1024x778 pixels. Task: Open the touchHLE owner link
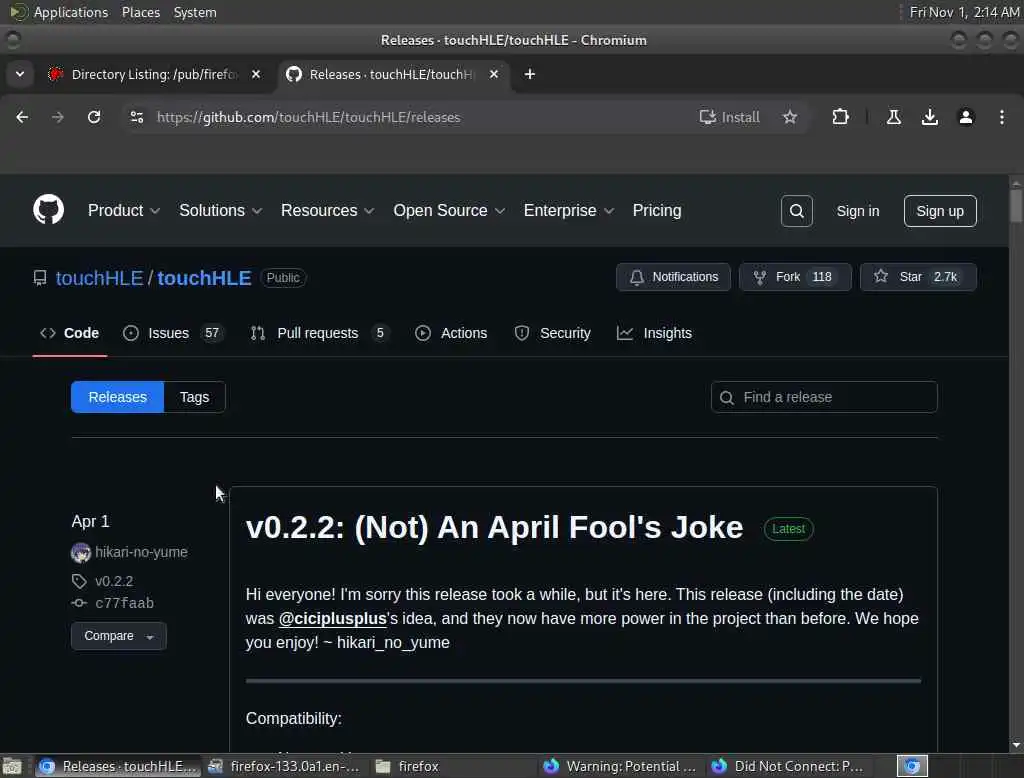[x=99, y=278]
